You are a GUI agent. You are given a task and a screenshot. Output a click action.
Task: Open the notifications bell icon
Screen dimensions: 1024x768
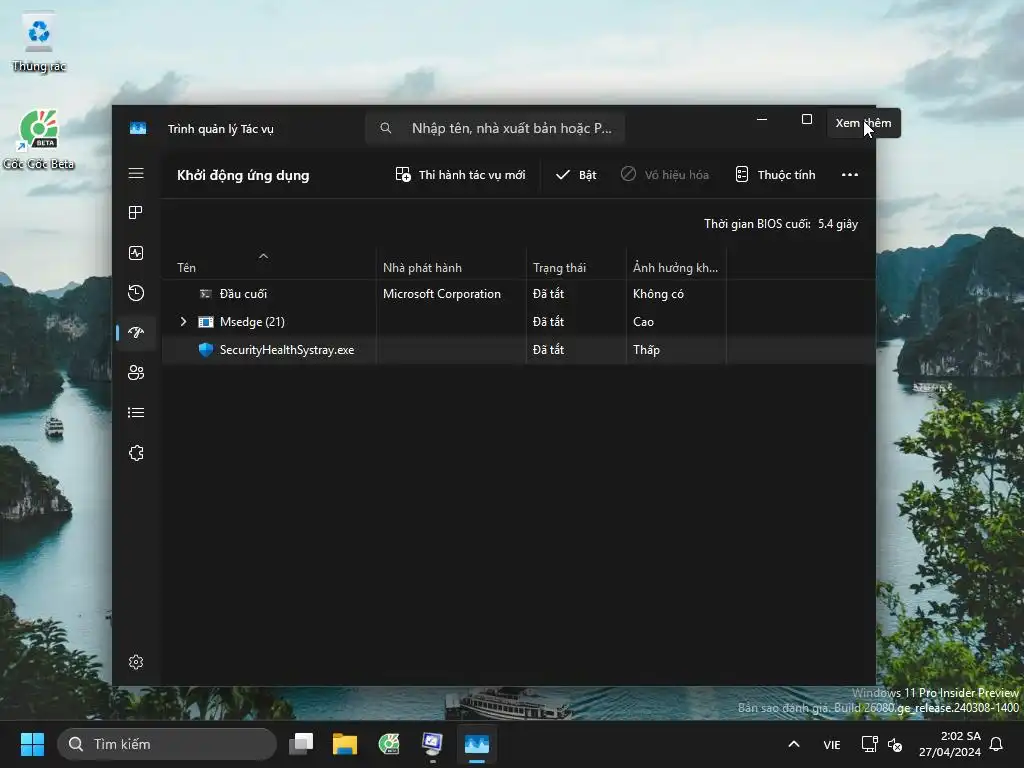click(x=997, y=744)
